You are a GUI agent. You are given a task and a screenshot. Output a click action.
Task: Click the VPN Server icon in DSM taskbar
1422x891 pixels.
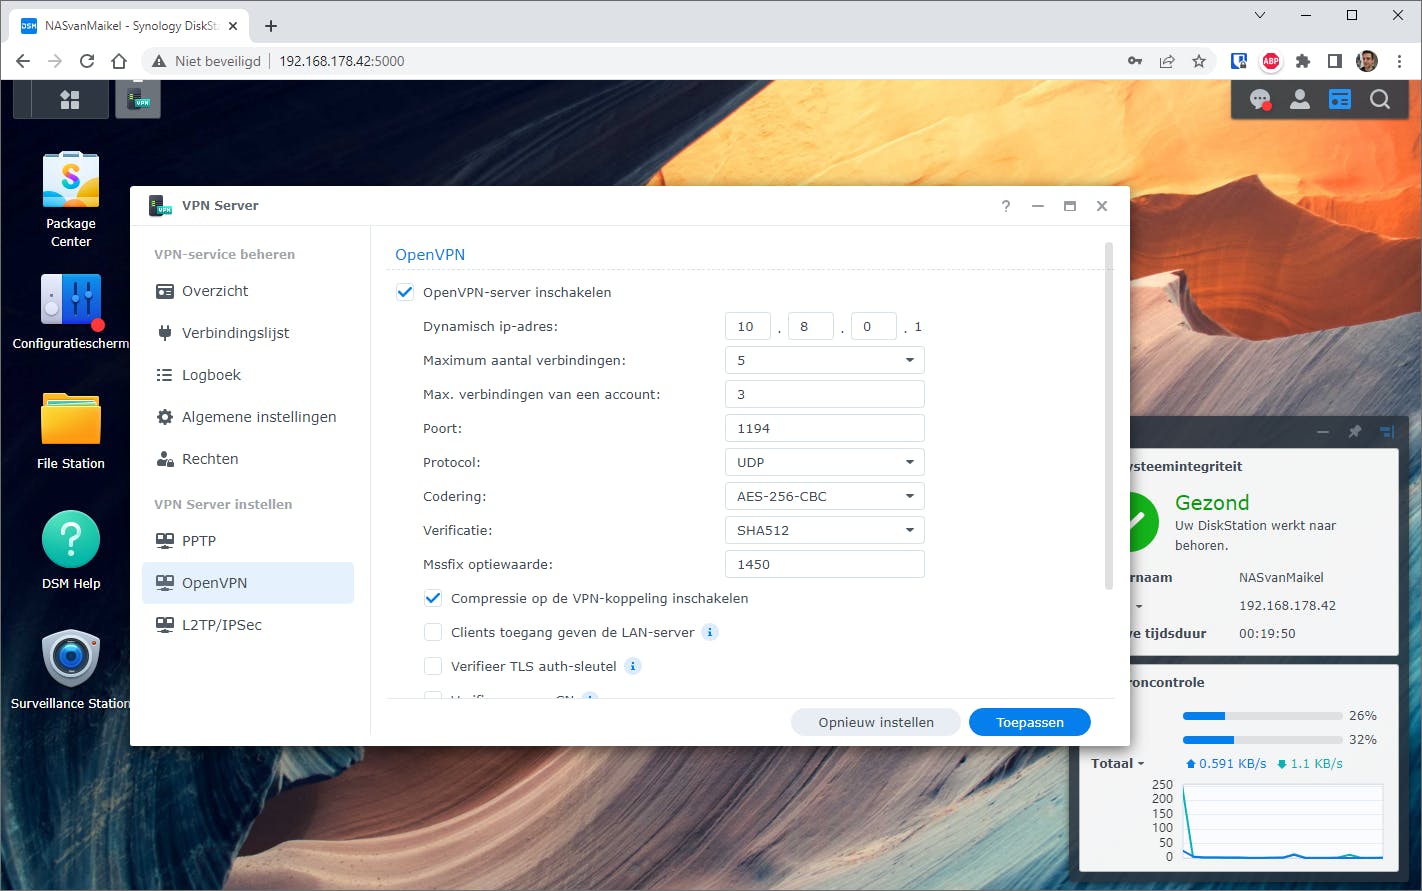pyautogui.click(x=138, y=99)
